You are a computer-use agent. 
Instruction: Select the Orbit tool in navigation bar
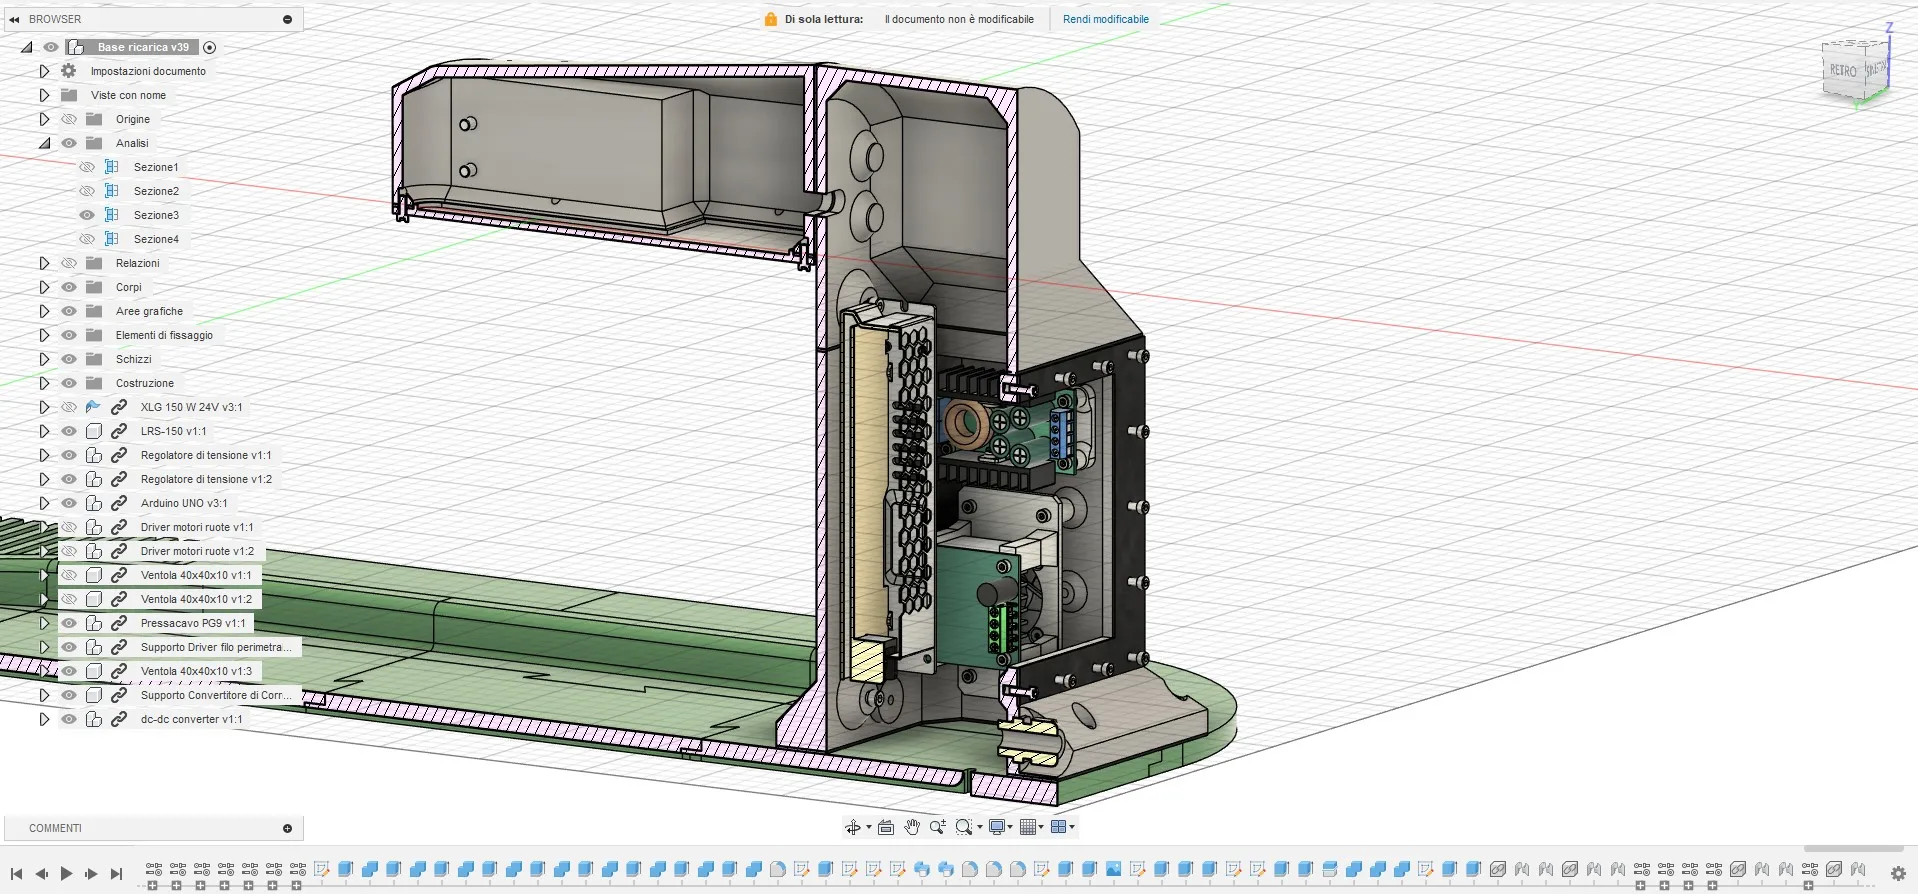(852, 827)
